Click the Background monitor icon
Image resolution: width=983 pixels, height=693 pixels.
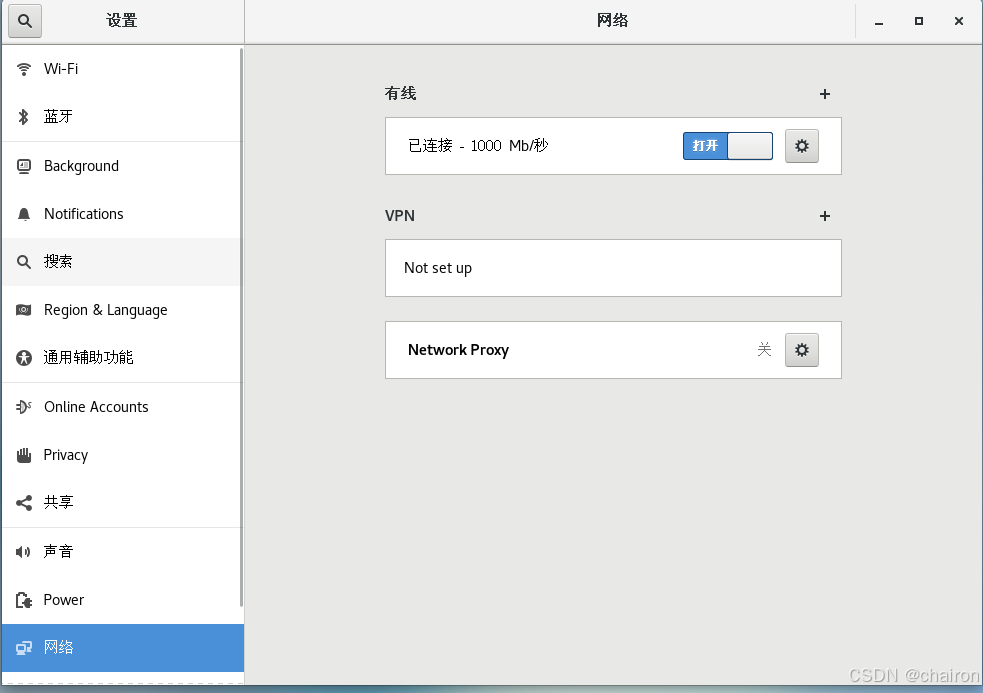24,166
